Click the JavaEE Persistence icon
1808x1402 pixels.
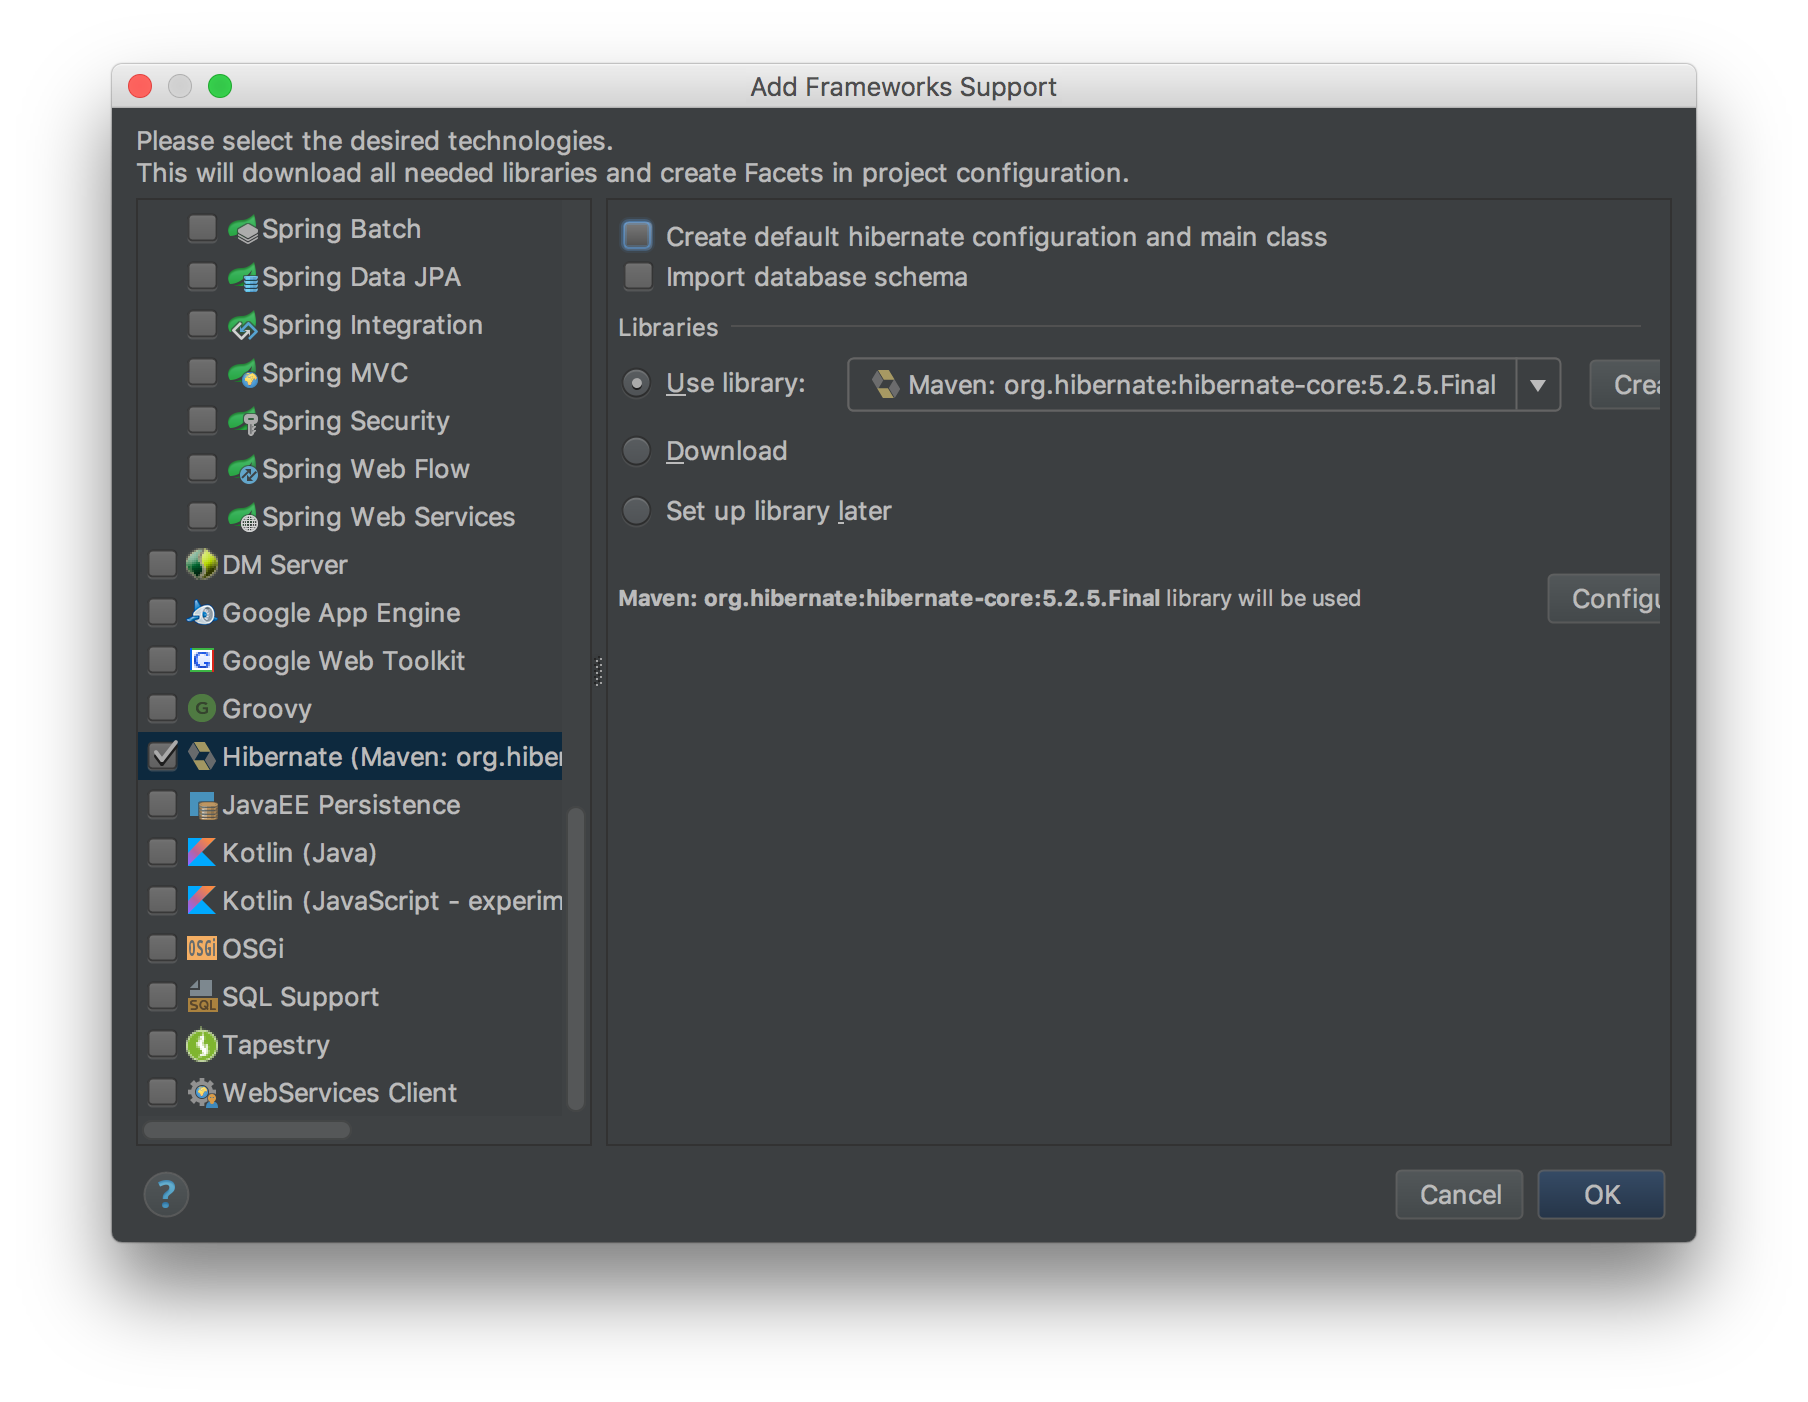coord(203,805)
